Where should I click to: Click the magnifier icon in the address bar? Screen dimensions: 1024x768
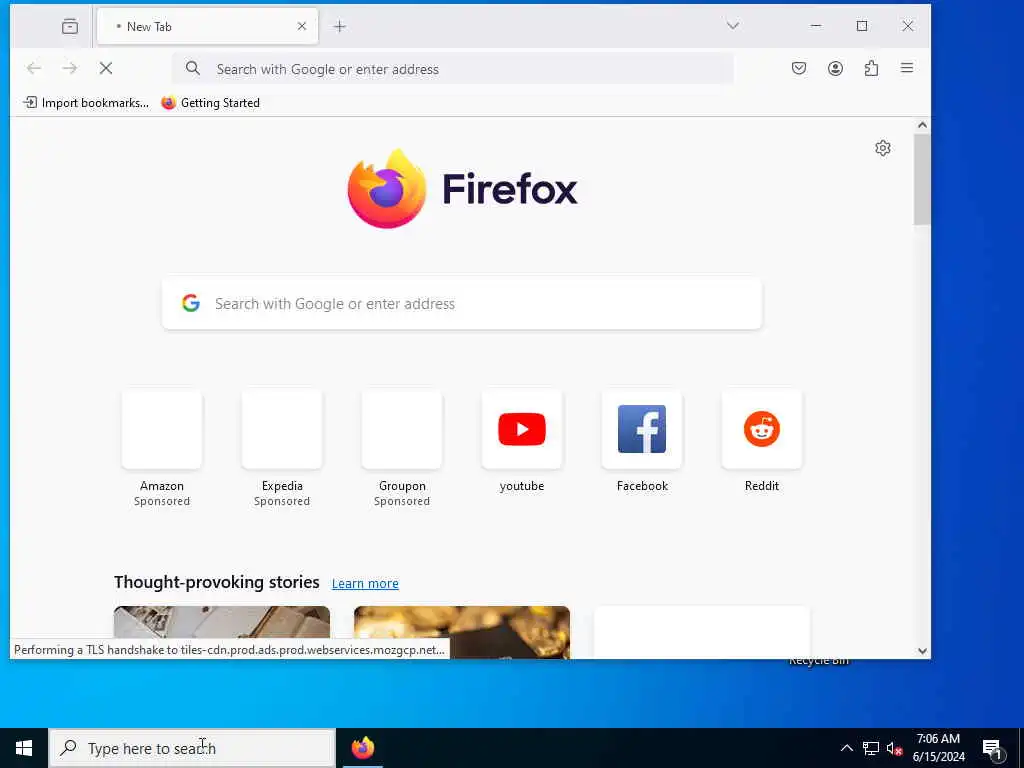pyautogui.click(x=193, y=68)
